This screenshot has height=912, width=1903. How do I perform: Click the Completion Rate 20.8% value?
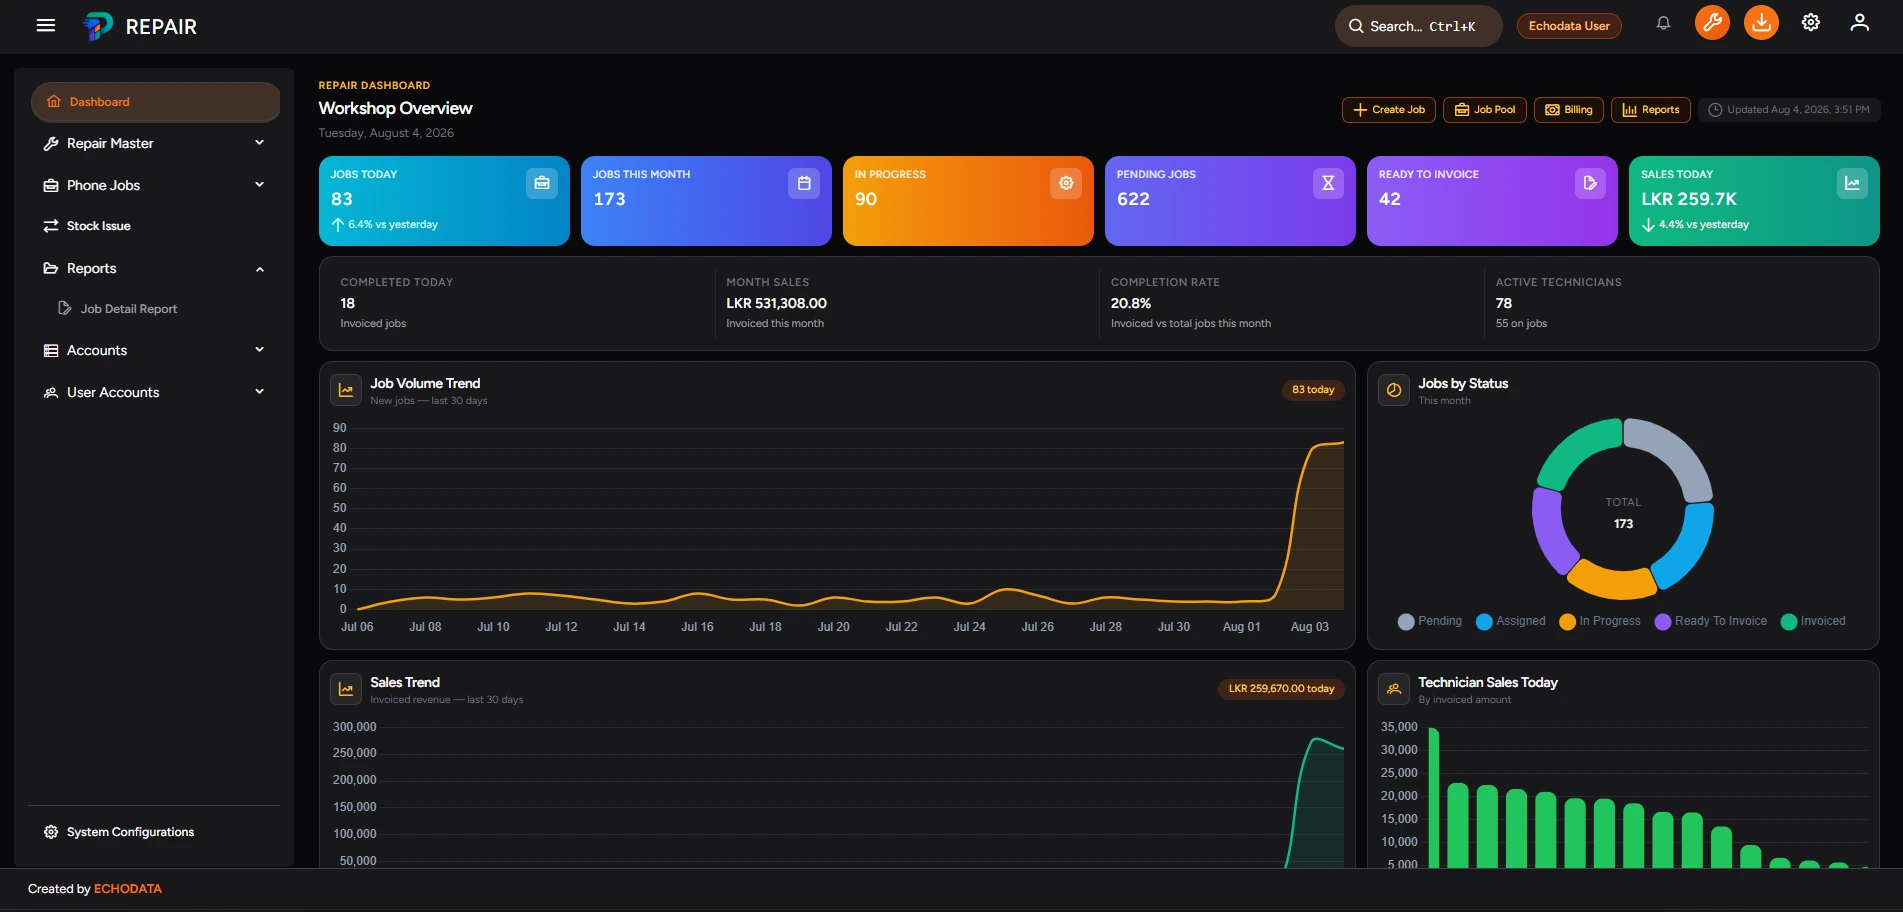1131,303
